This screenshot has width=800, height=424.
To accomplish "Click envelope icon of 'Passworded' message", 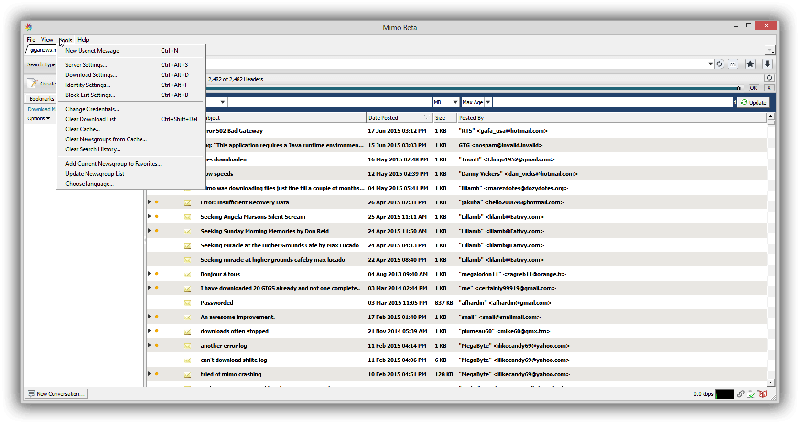I will (187, 303).
